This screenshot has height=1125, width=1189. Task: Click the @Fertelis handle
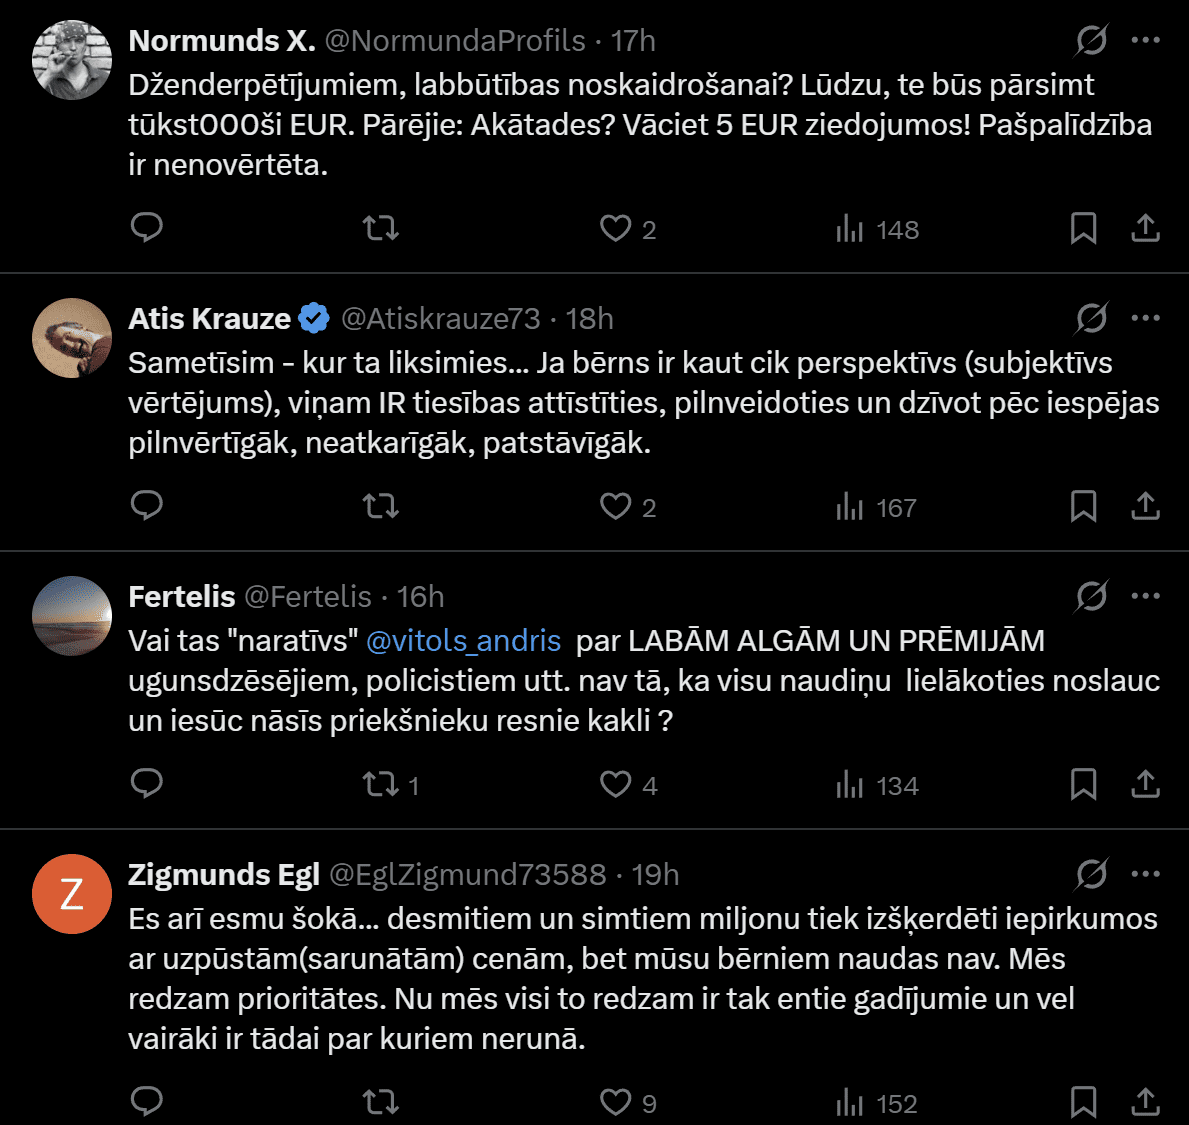[308, 596]
